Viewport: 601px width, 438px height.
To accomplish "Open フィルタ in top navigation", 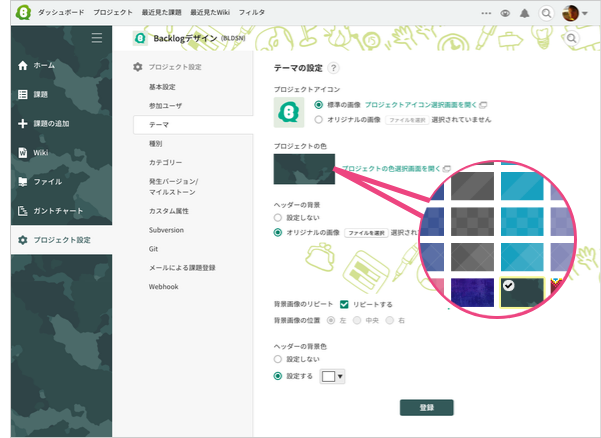I will click(252, 13).
